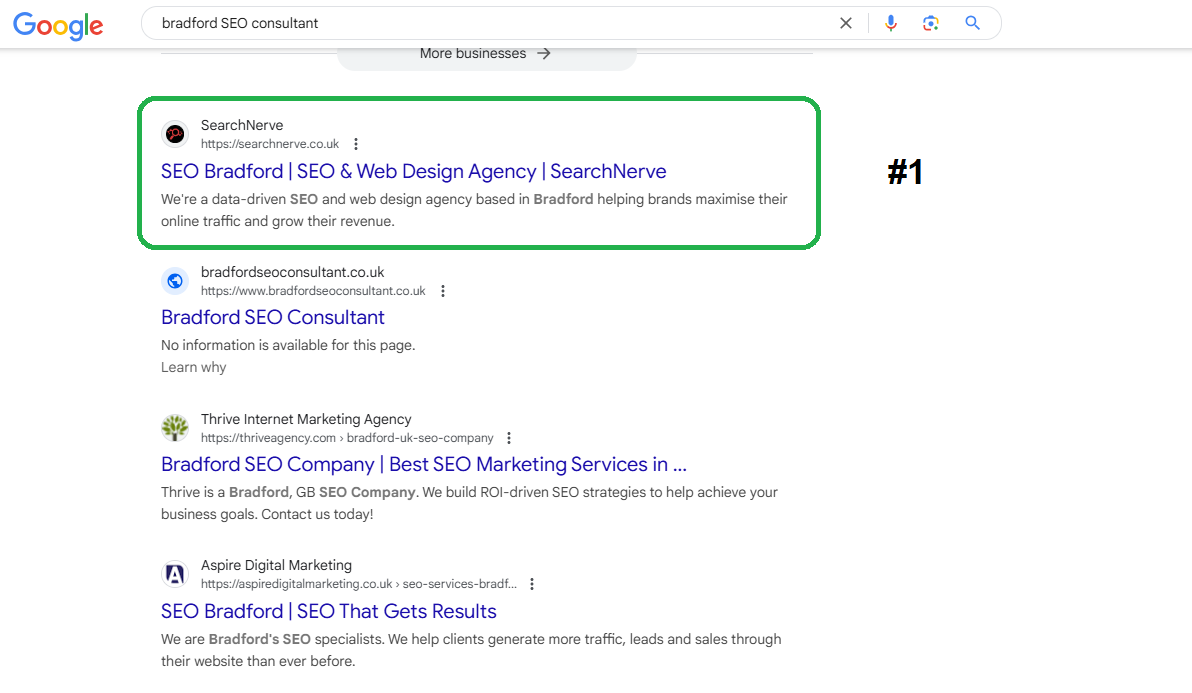Viewport: 1192px width, 693px height.
Task: Click the Aspire Digital Marketing favicon
Action: 175,574
